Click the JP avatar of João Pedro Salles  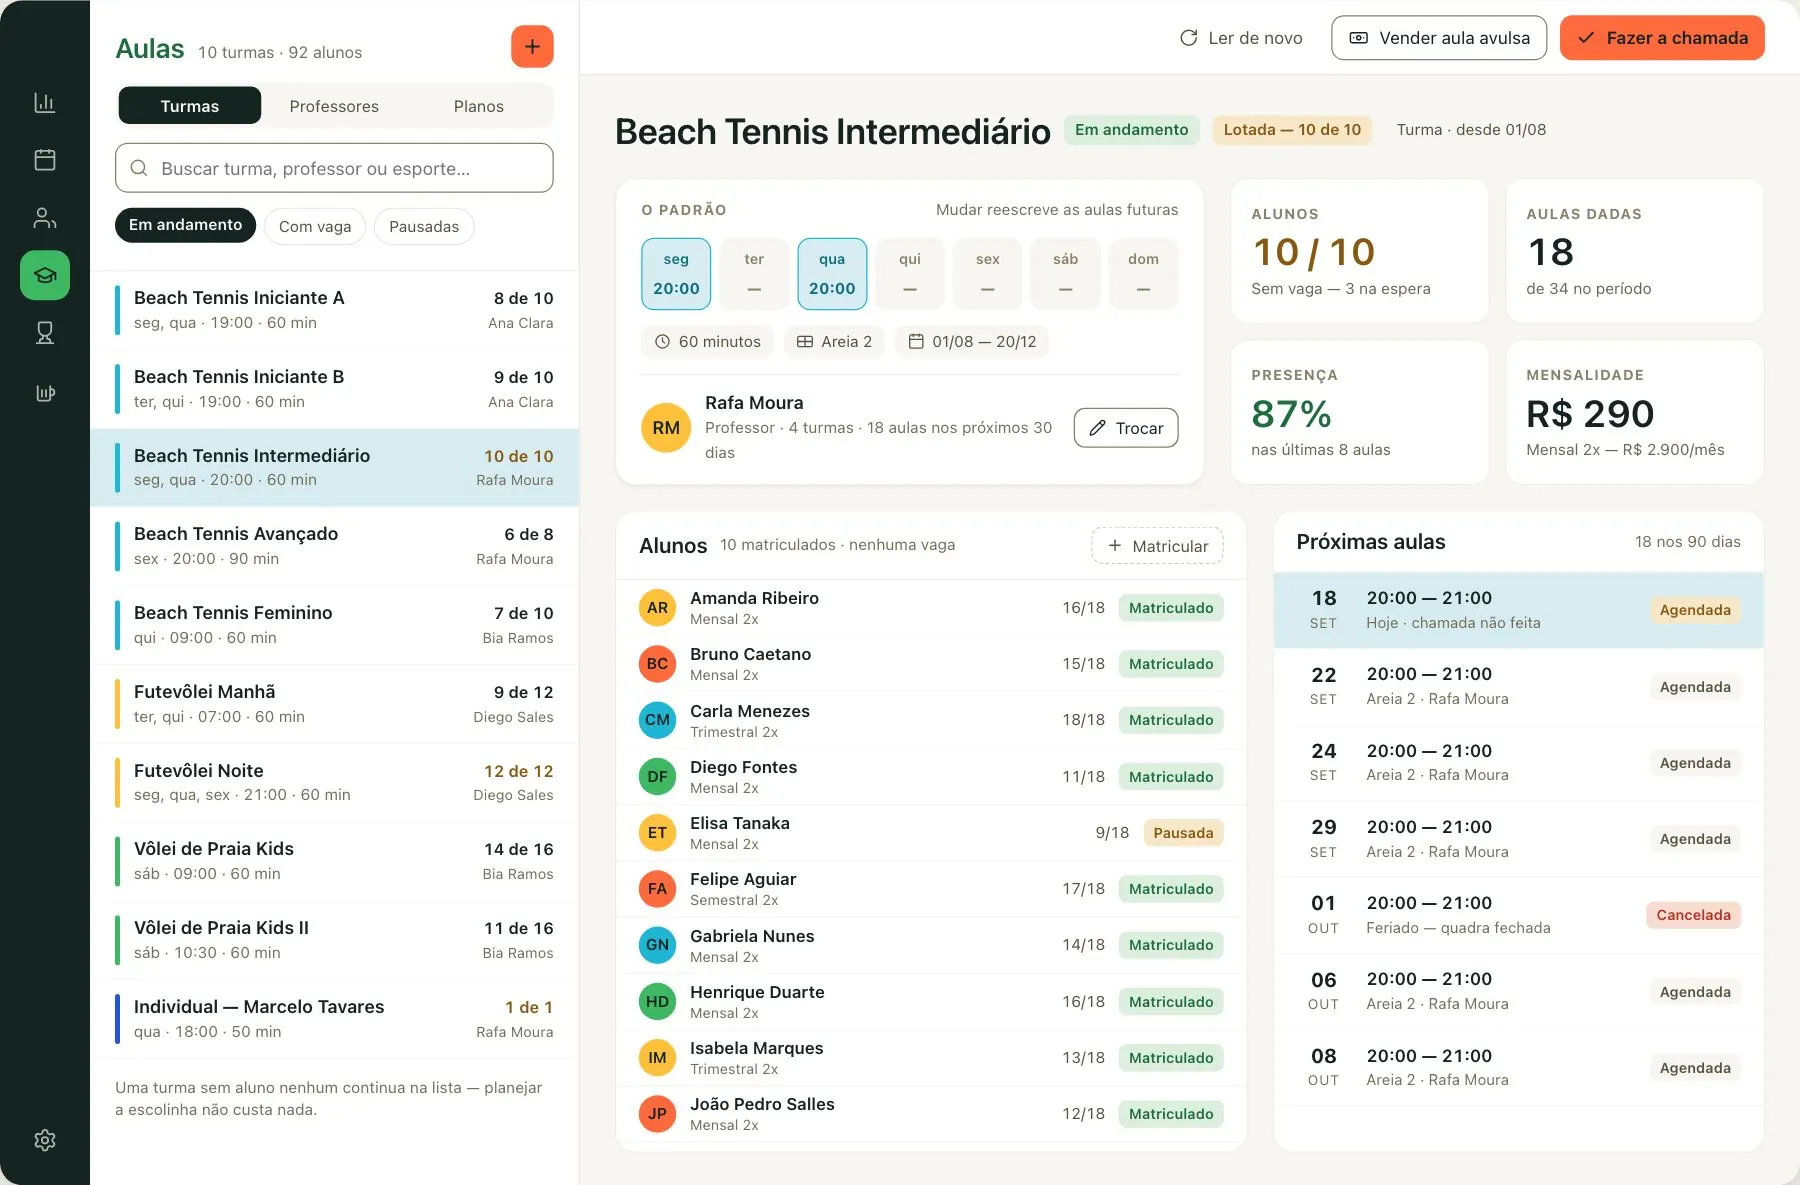[x=657, y=1114]
